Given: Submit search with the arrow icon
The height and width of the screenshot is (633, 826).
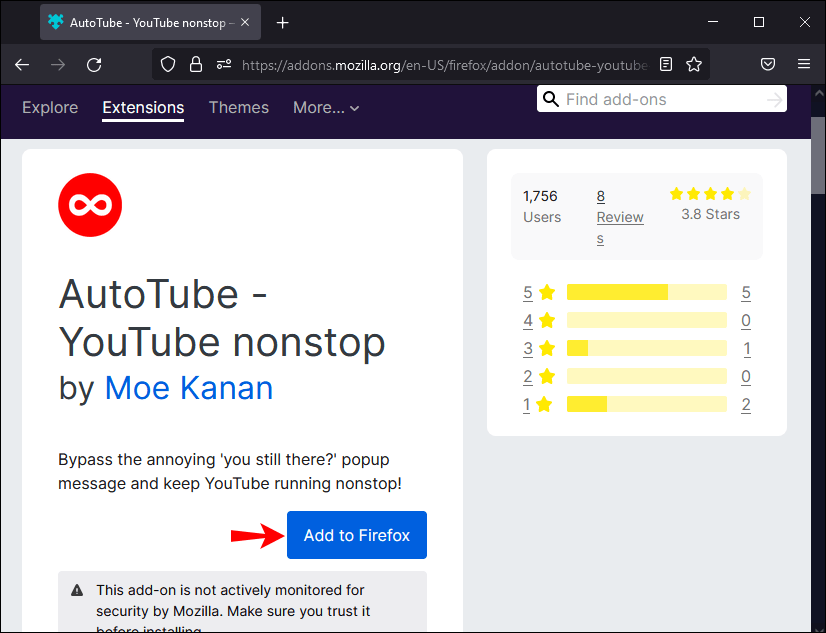Looking at the screenshot, I should [774, 99].
